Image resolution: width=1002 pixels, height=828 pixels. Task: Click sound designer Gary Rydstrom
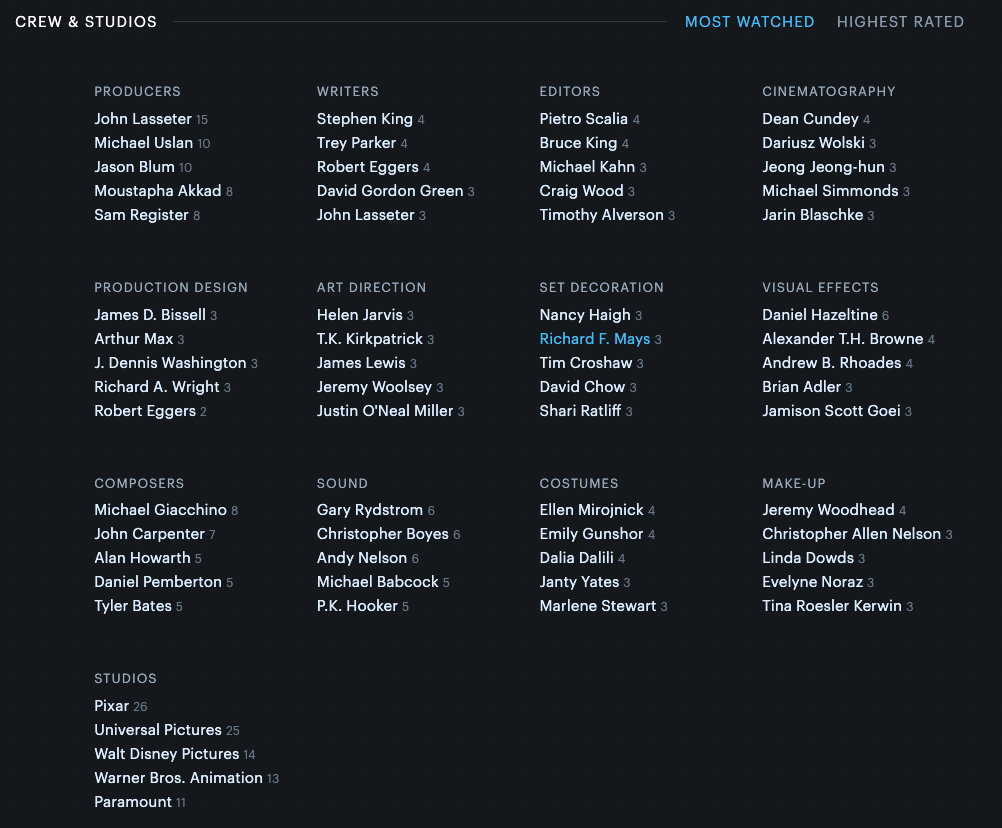pyautogui.click(x=369, y=510)
